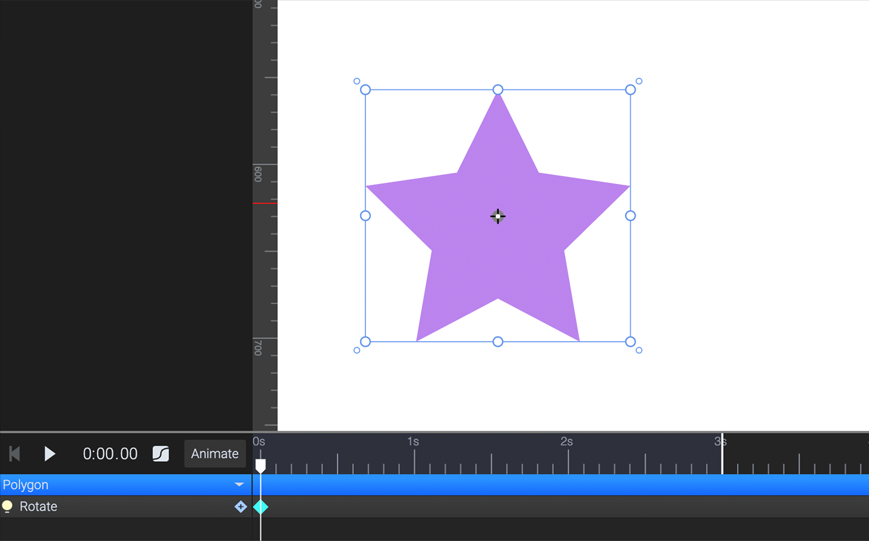Click the top-right outer rotation handle

[x=639, y=81]
